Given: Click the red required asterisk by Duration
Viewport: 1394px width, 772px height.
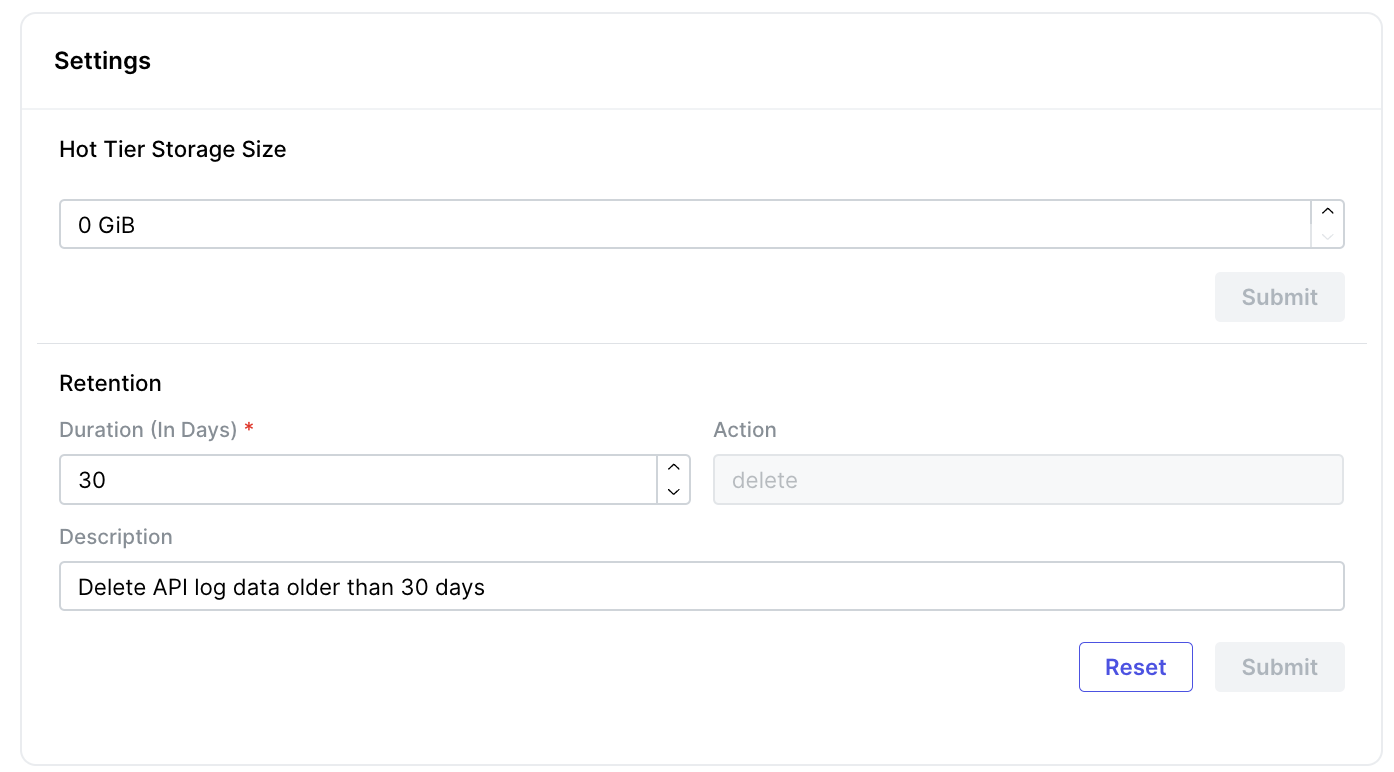Looking at the screenshot, I should click(x=249, y=430).
